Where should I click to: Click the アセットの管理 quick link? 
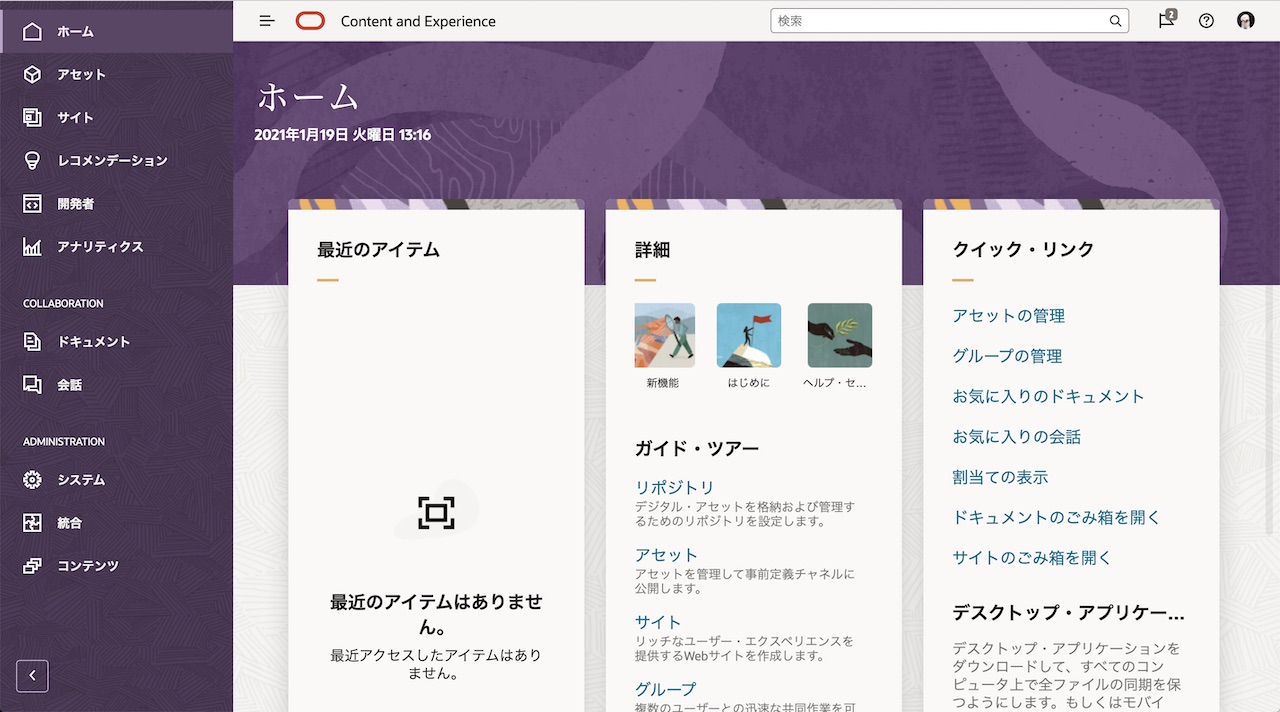pyautogui.click(x=1008, y=316)
